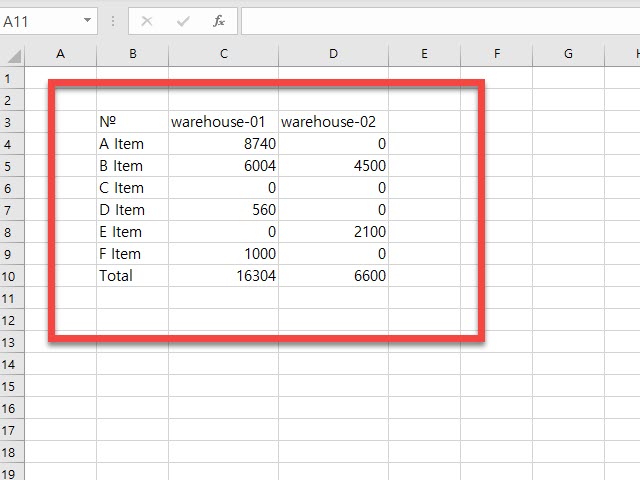
Task: Click into the formula bar input
Action: (x=441, y=21)
